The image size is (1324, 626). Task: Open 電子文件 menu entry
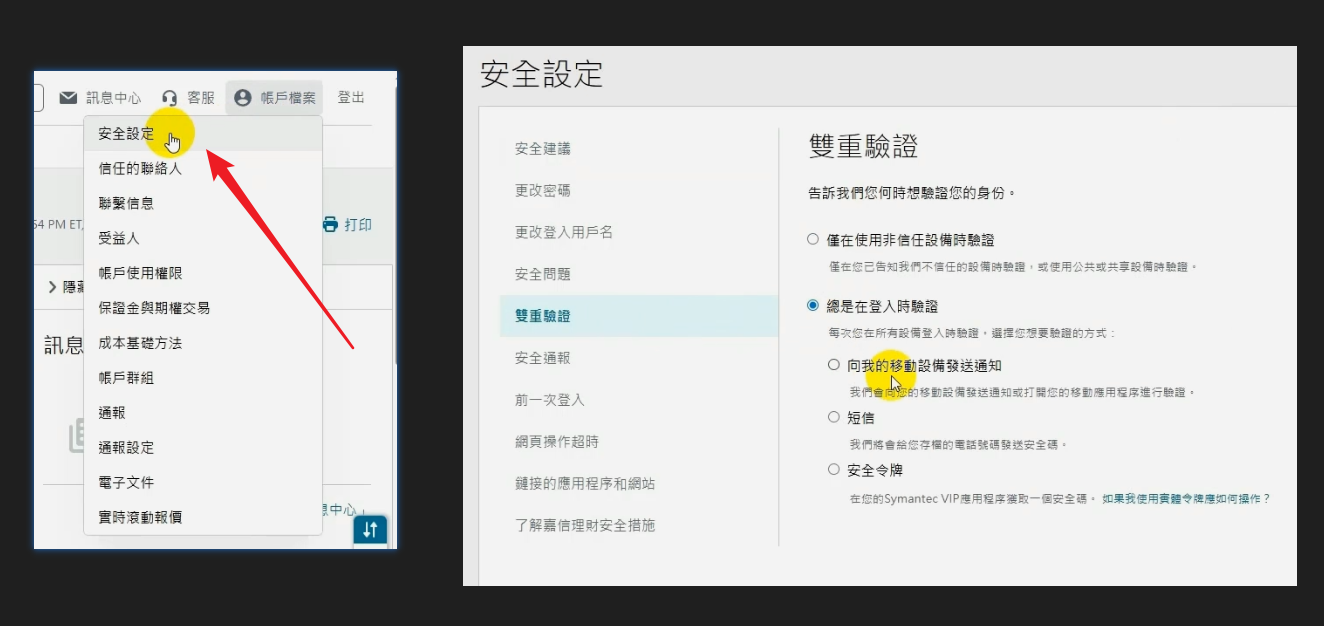tap(203, 483)
